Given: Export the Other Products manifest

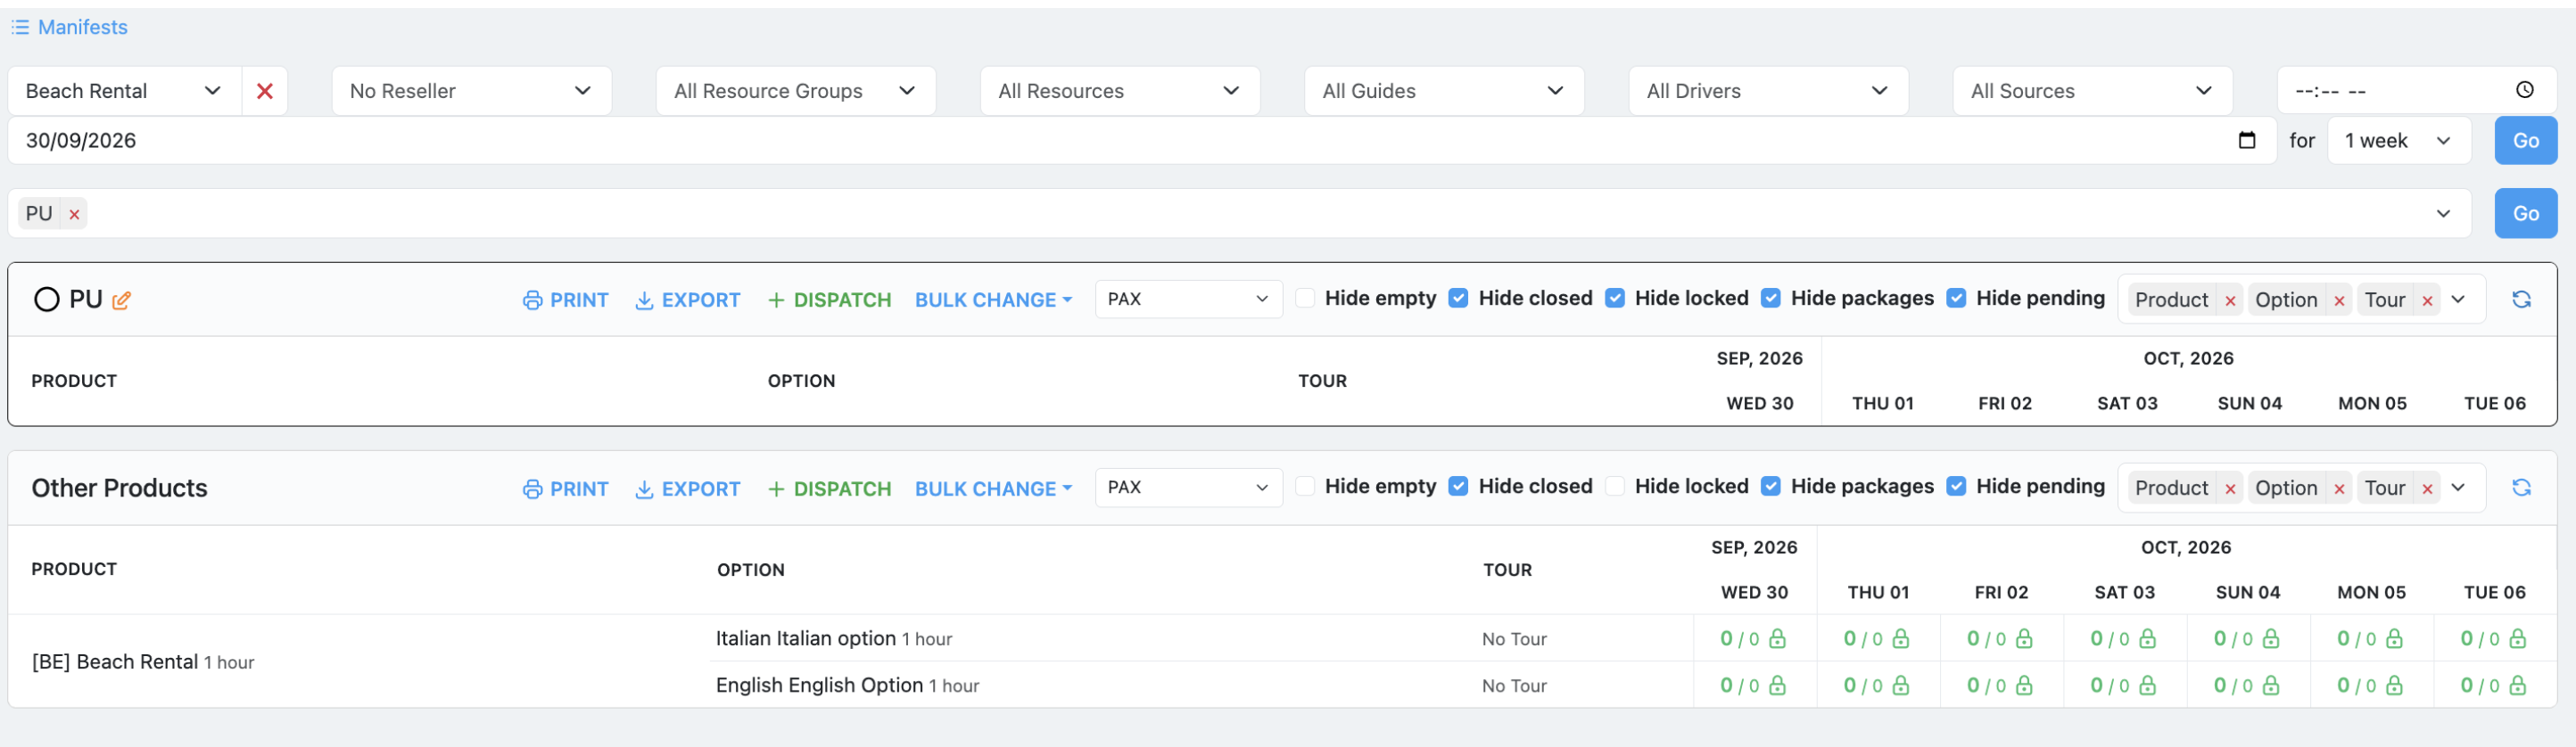Looking at the screenshot, I should [x=687, y=489].
